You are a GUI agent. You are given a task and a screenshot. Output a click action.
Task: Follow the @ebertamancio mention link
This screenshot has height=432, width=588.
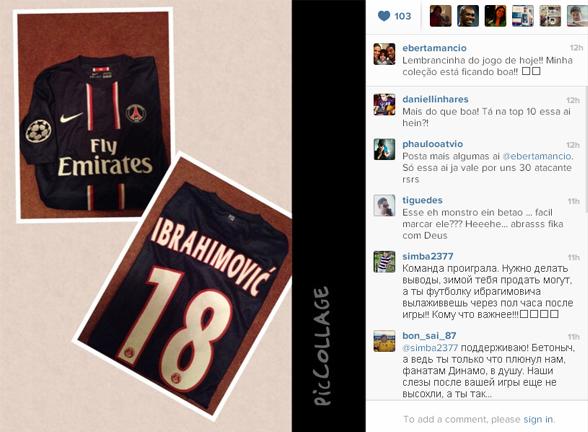pyautogui.click(x=537, y=156)
